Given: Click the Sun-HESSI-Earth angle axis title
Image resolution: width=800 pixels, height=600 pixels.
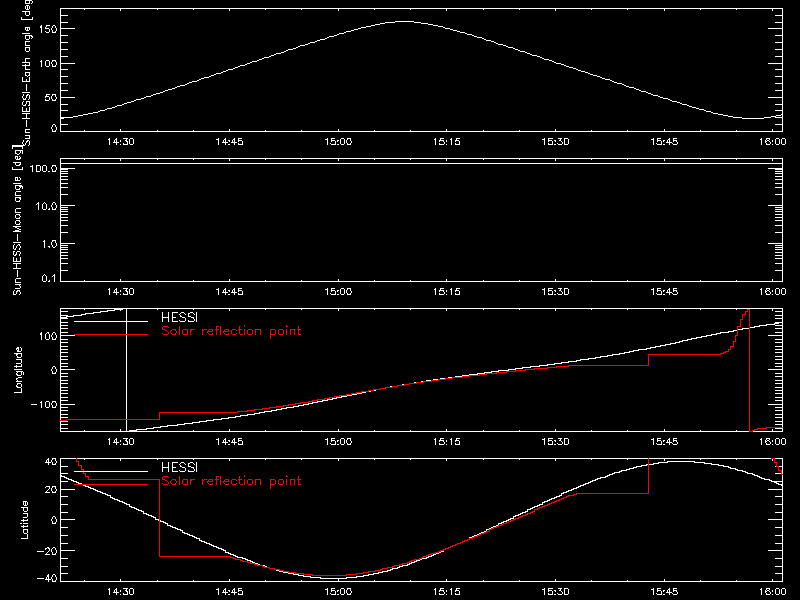Looking at the screenshot, I should tap(27, 72).
